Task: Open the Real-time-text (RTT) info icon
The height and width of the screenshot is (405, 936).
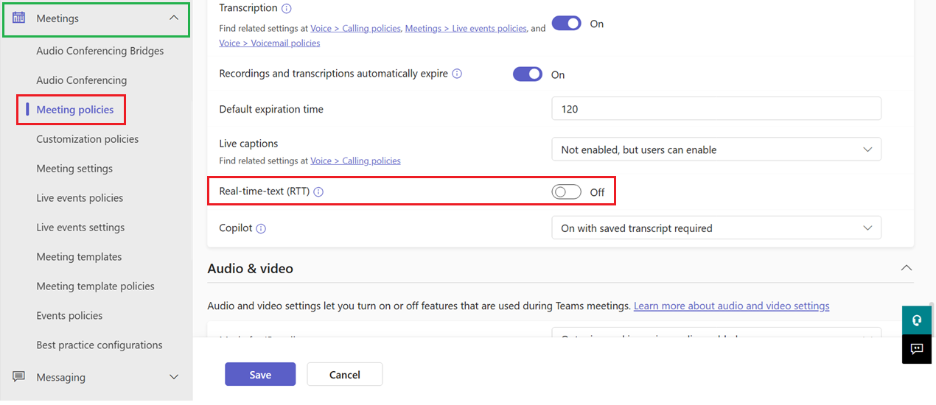Action: (319, 192)
